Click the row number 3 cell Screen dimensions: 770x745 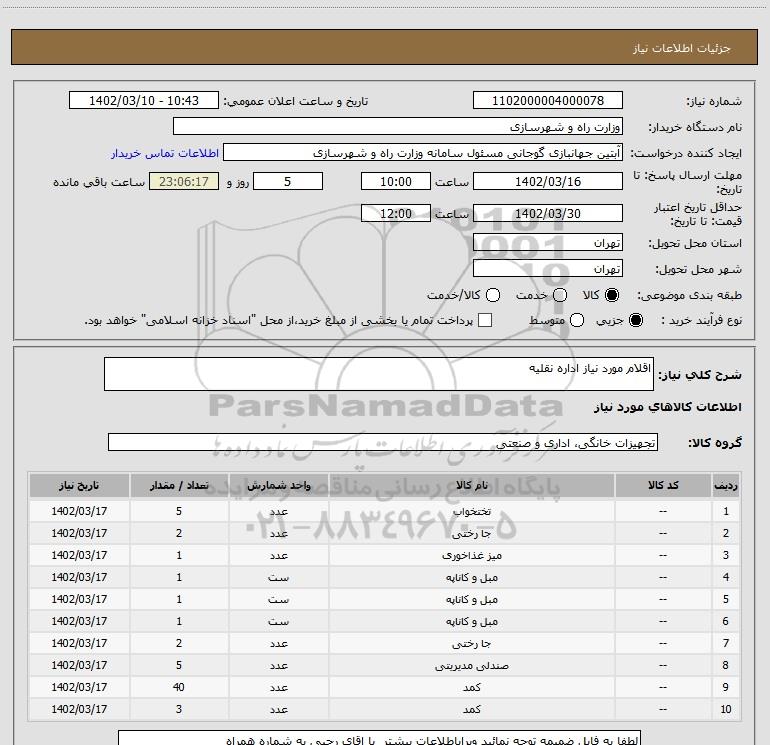726,555
